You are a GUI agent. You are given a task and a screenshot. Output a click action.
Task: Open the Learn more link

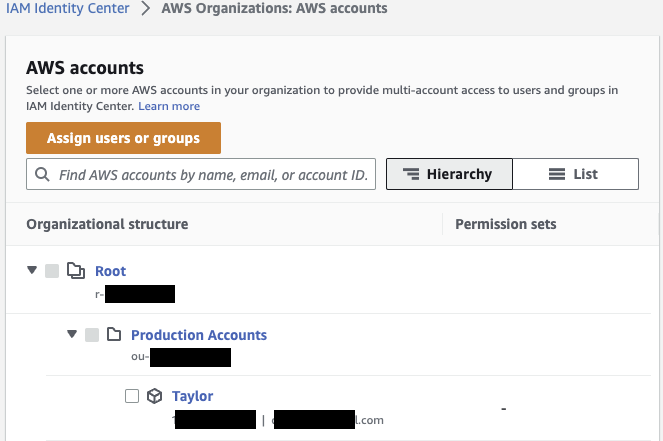pyautogui.click(x=169, y=106)
